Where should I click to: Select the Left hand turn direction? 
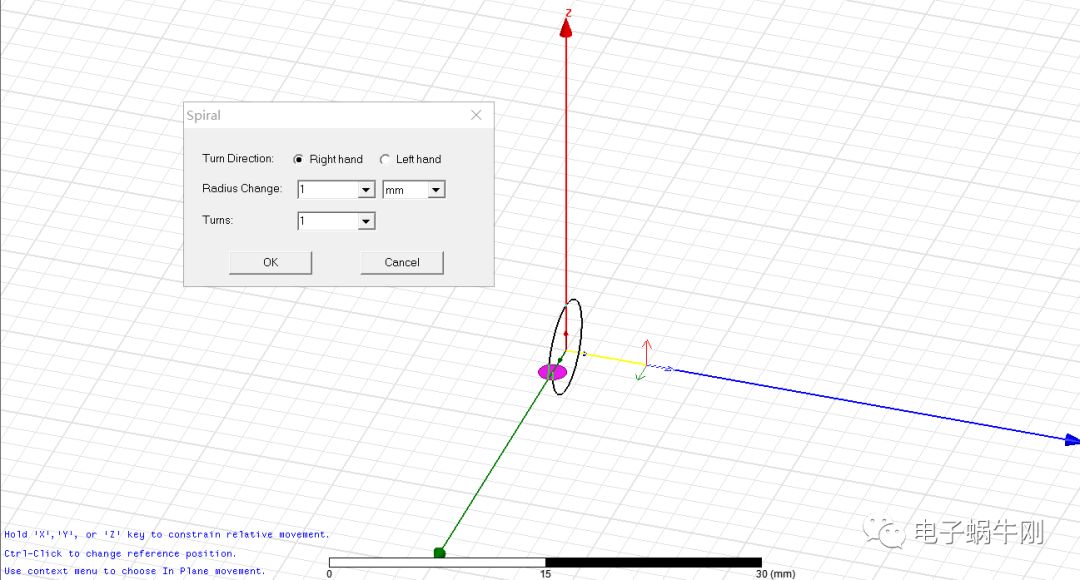(x=385, y=159)
